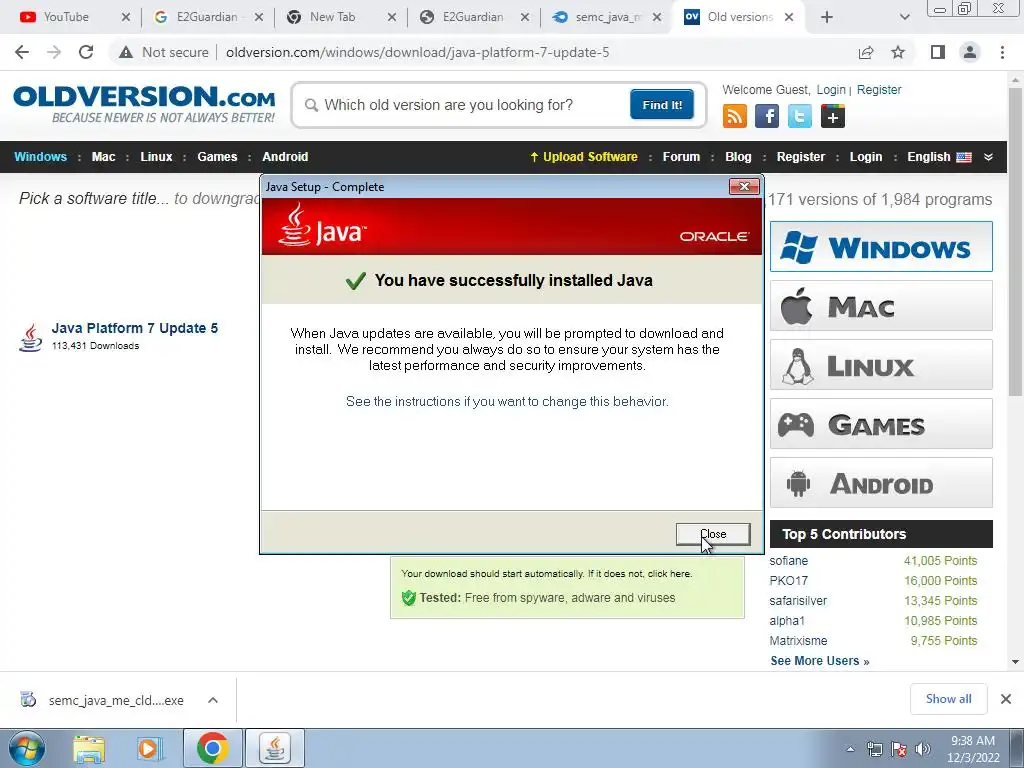Click the Chrome taskbar icon
This screenshot has height=768, width=1024.
pyautogui.click(x=212, y=749)
